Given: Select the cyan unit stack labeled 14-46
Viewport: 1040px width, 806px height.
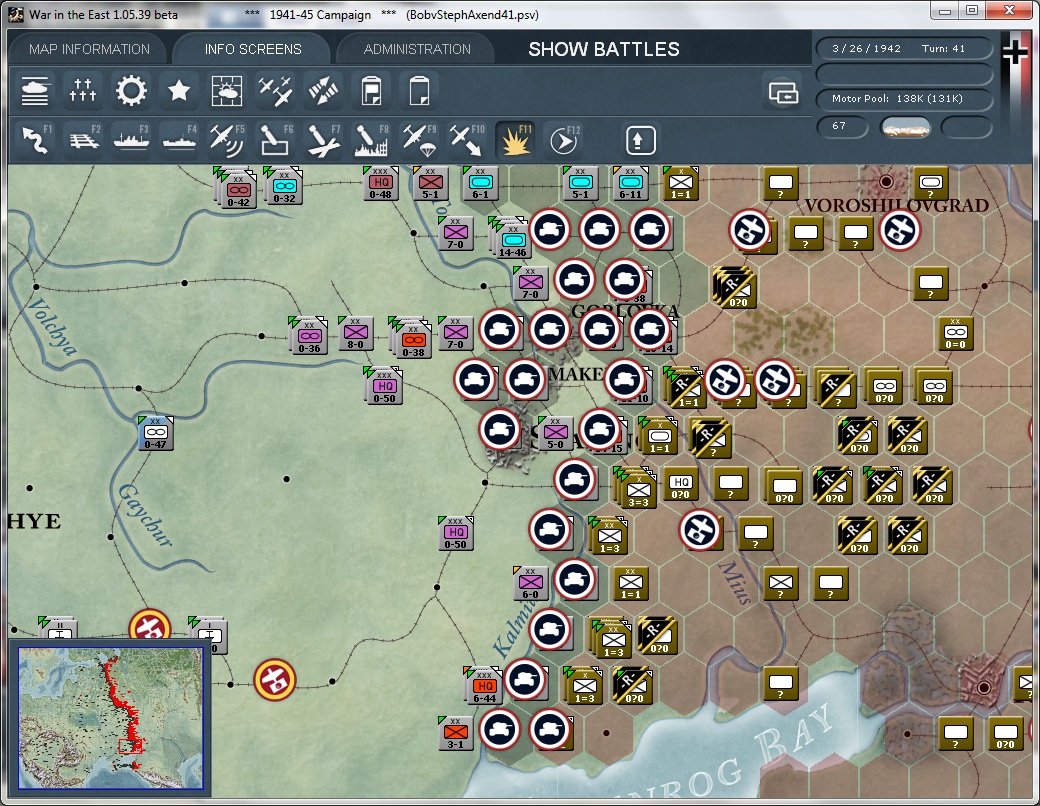Looking at the screenshot, I should coord(511,237).
